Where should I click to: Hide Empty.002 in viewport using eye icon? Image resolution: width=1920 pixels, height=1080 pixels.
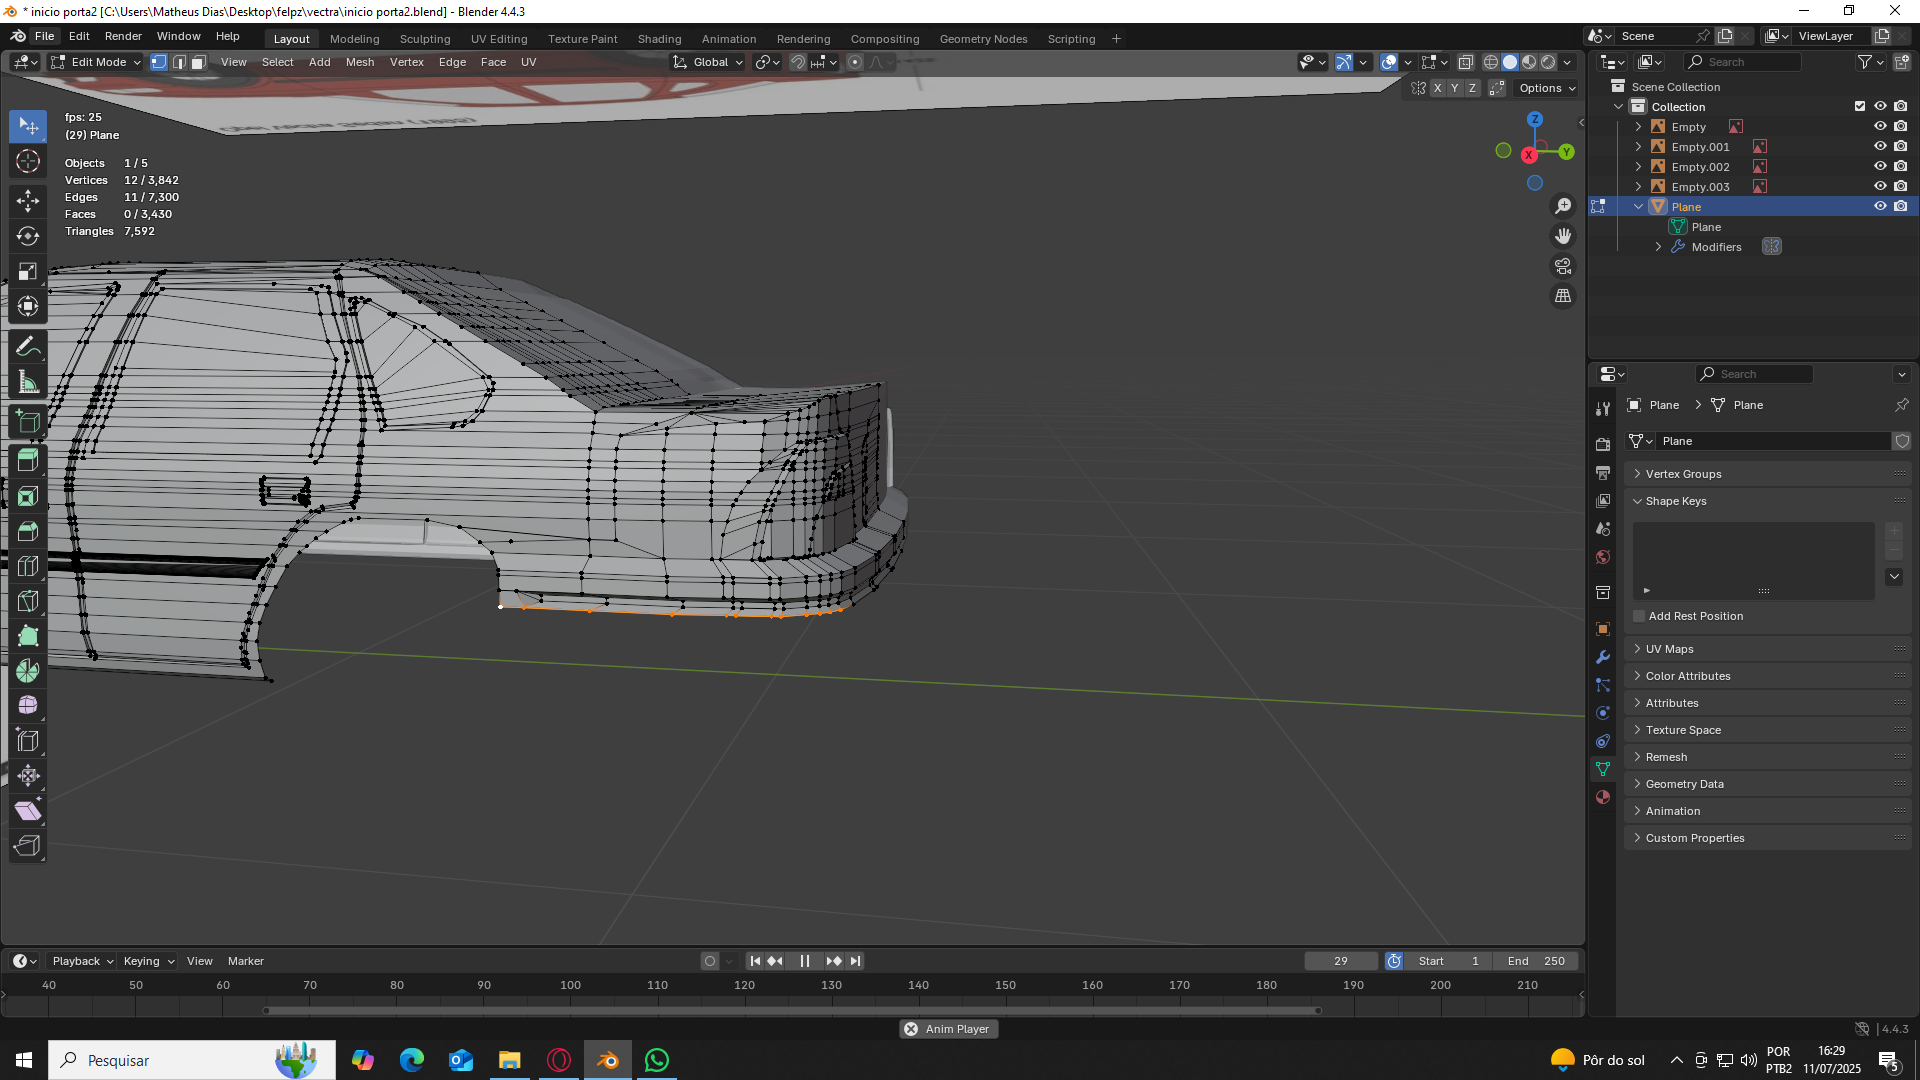1880,167
